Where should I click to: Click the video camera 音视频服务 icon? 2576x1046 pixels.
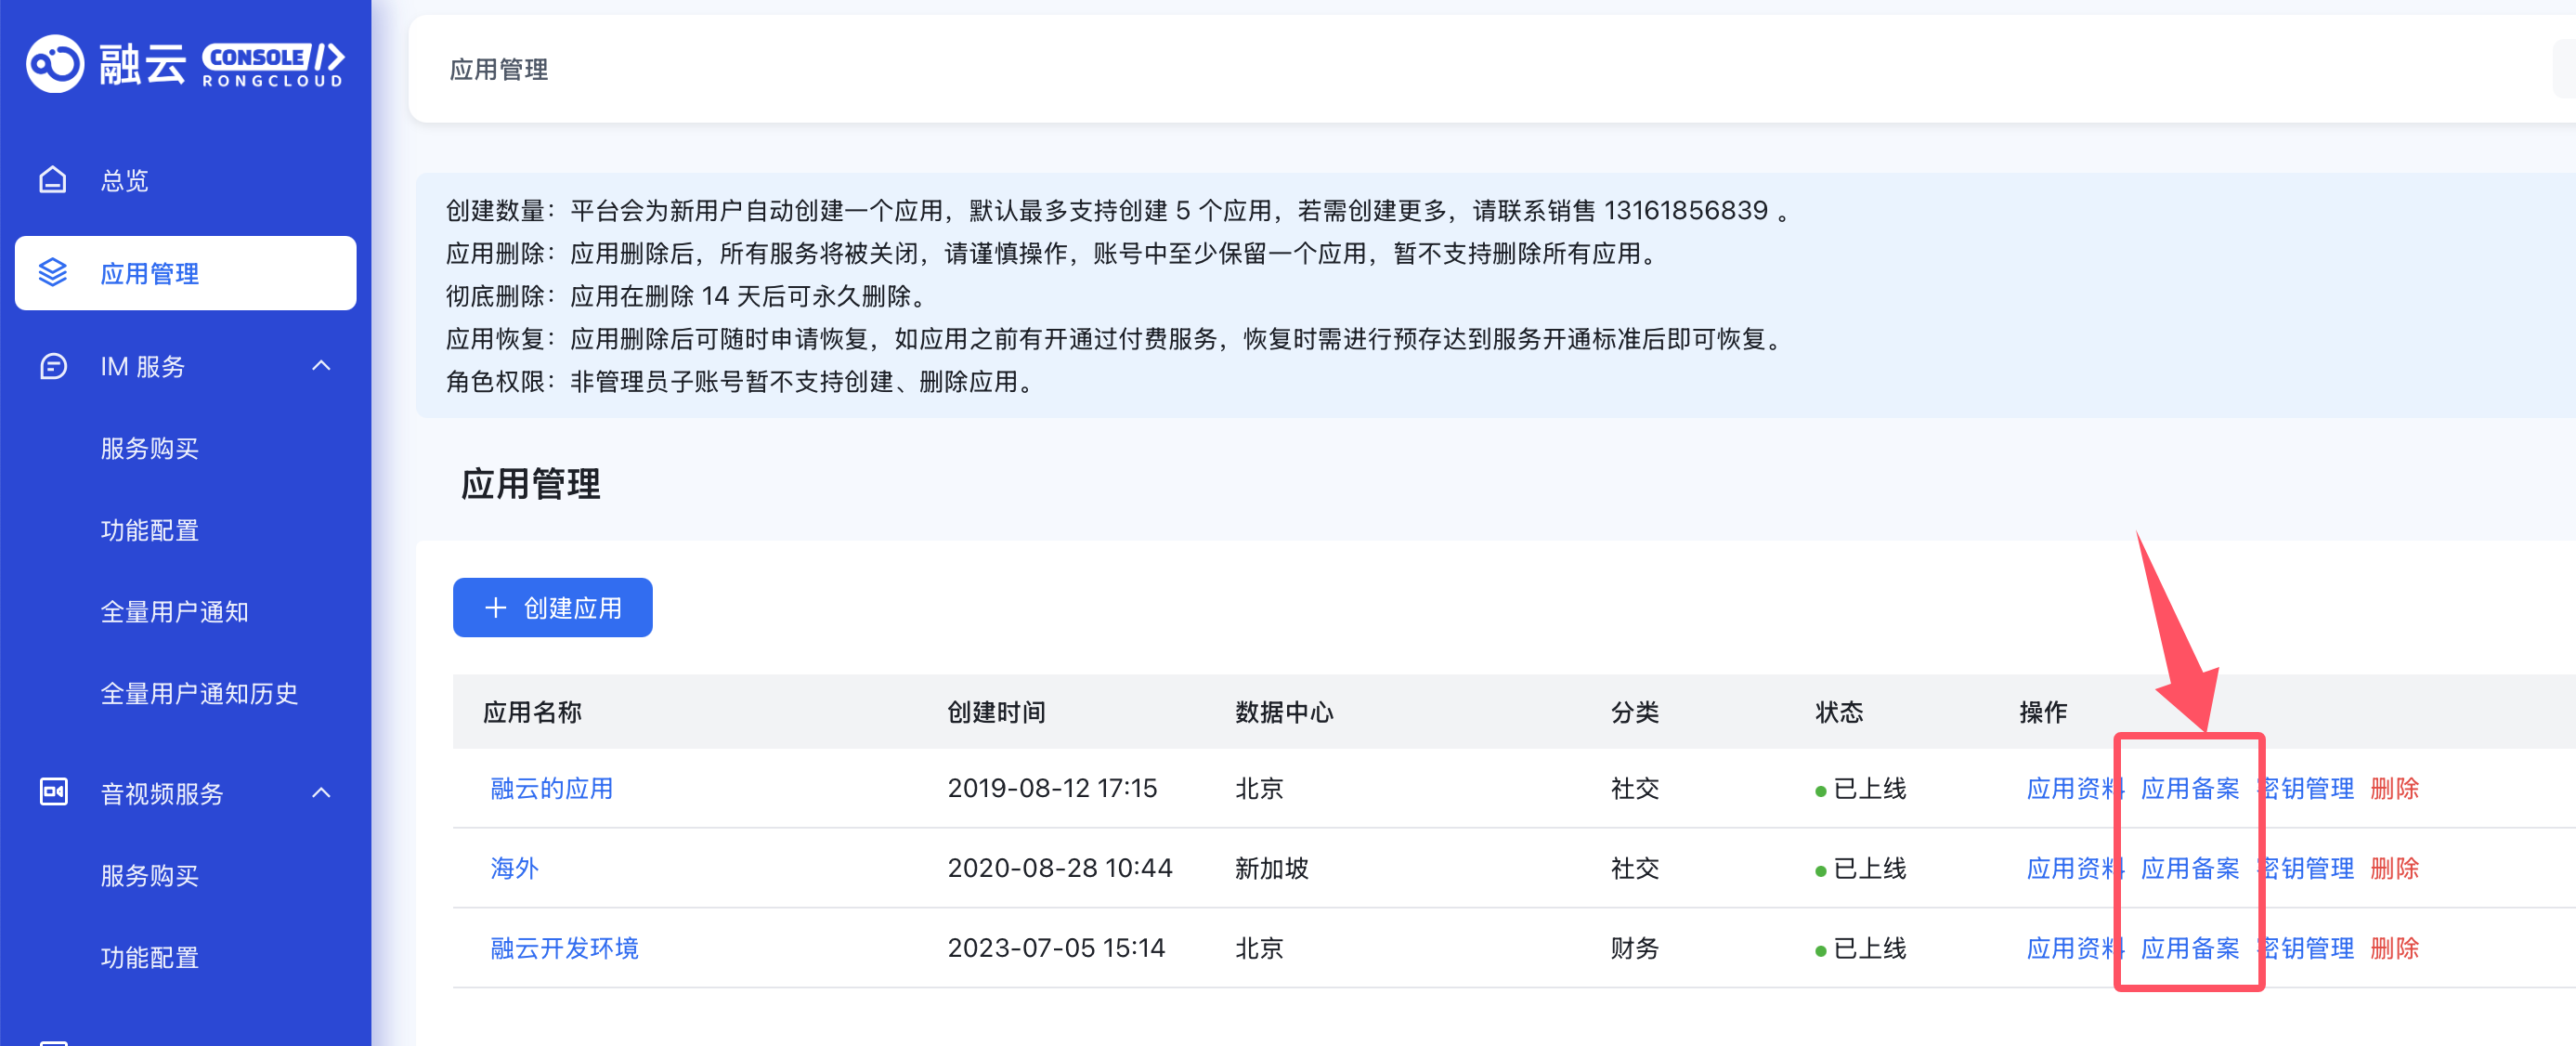[x=53, y=793]
